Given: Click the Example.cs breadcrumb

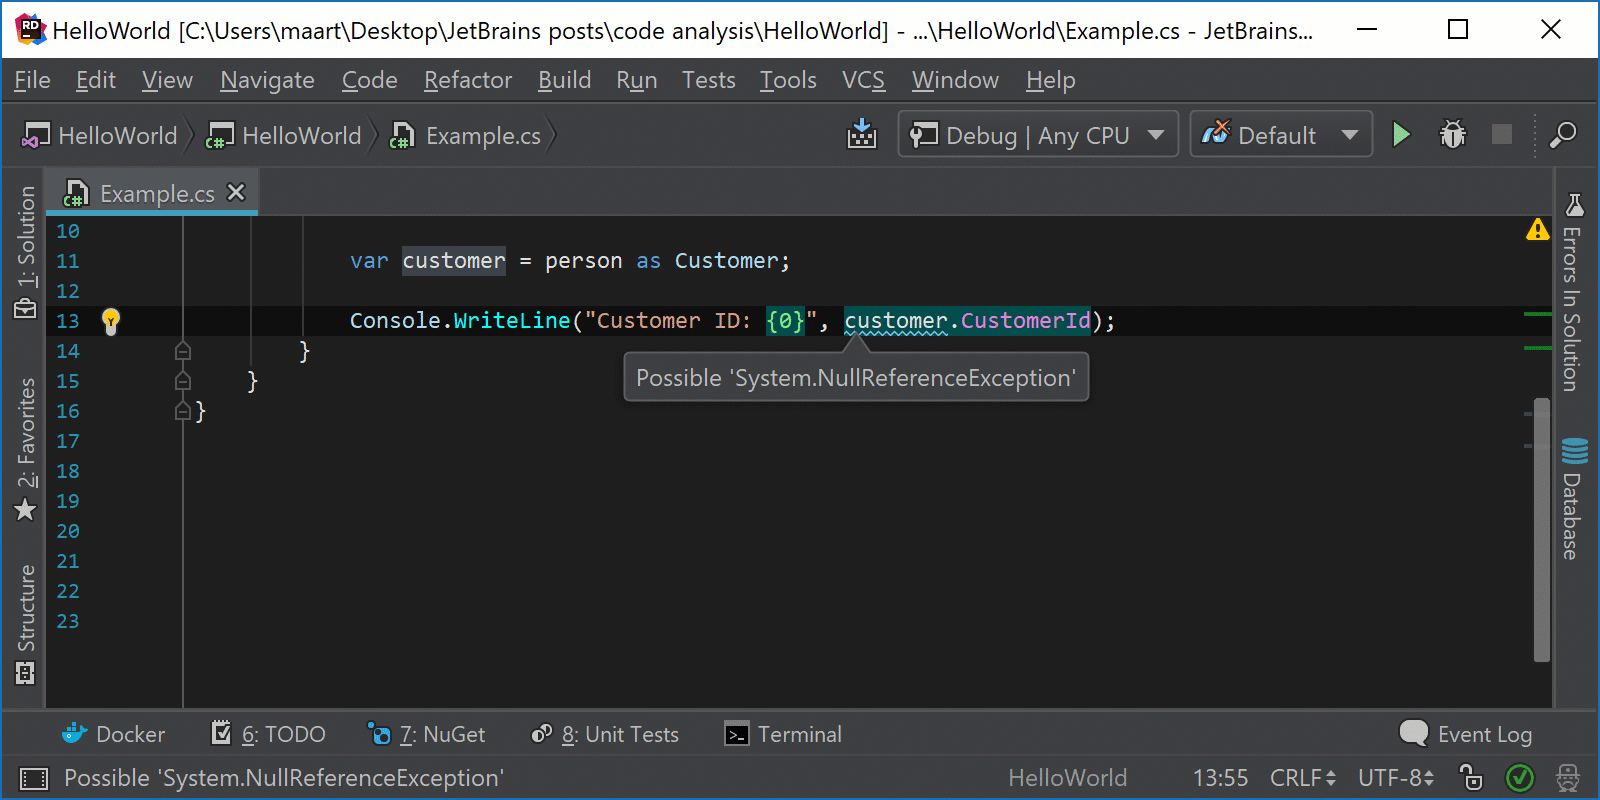Looking at the screenshot, I should click(x=467, y=135).
